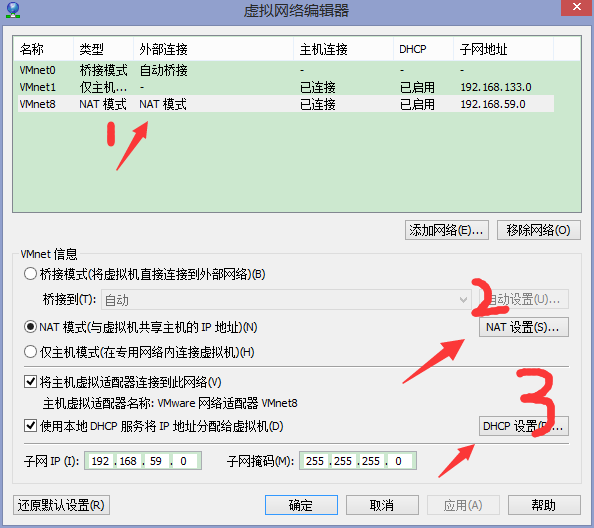This screenshot has height=528, width=594.
Task: Sort by the 外部连接 column header
Action: (213, 49)
